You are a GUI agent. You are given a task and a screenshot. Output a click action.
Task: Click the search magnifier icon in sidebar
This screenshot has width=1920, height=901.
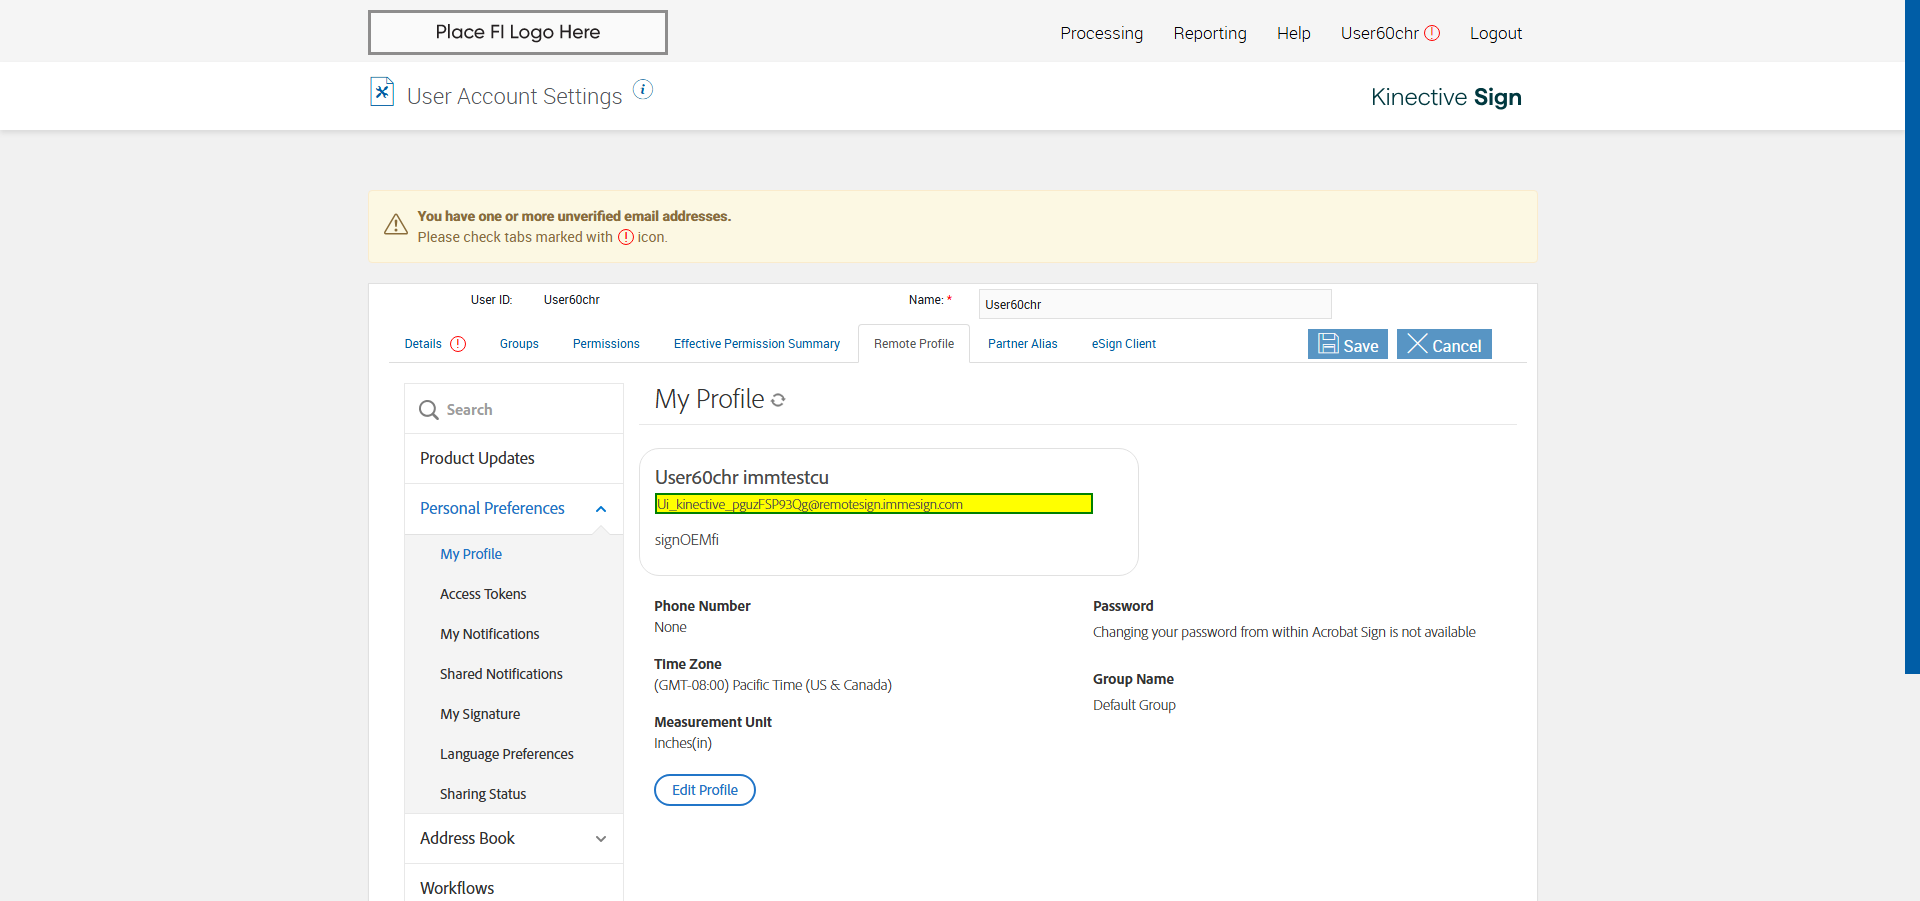coord(429,410)
